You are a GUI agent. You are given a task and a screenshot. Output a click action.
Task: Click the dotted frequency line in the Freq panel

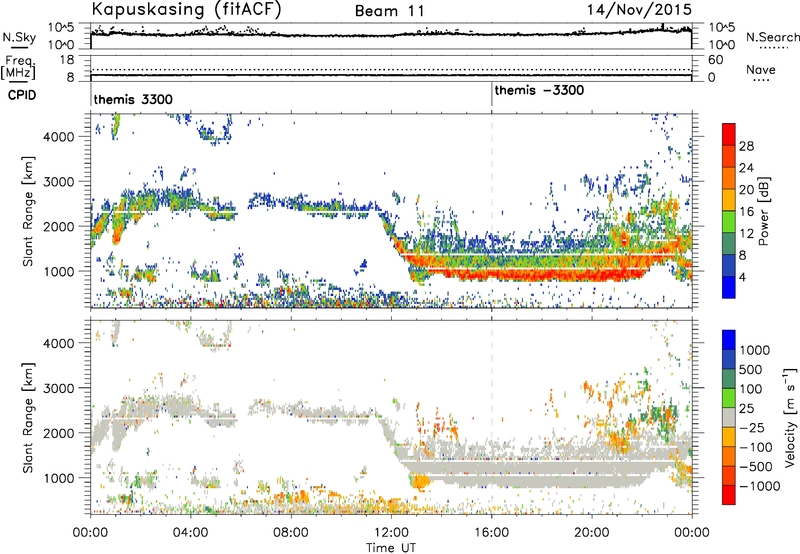(391, 70)
